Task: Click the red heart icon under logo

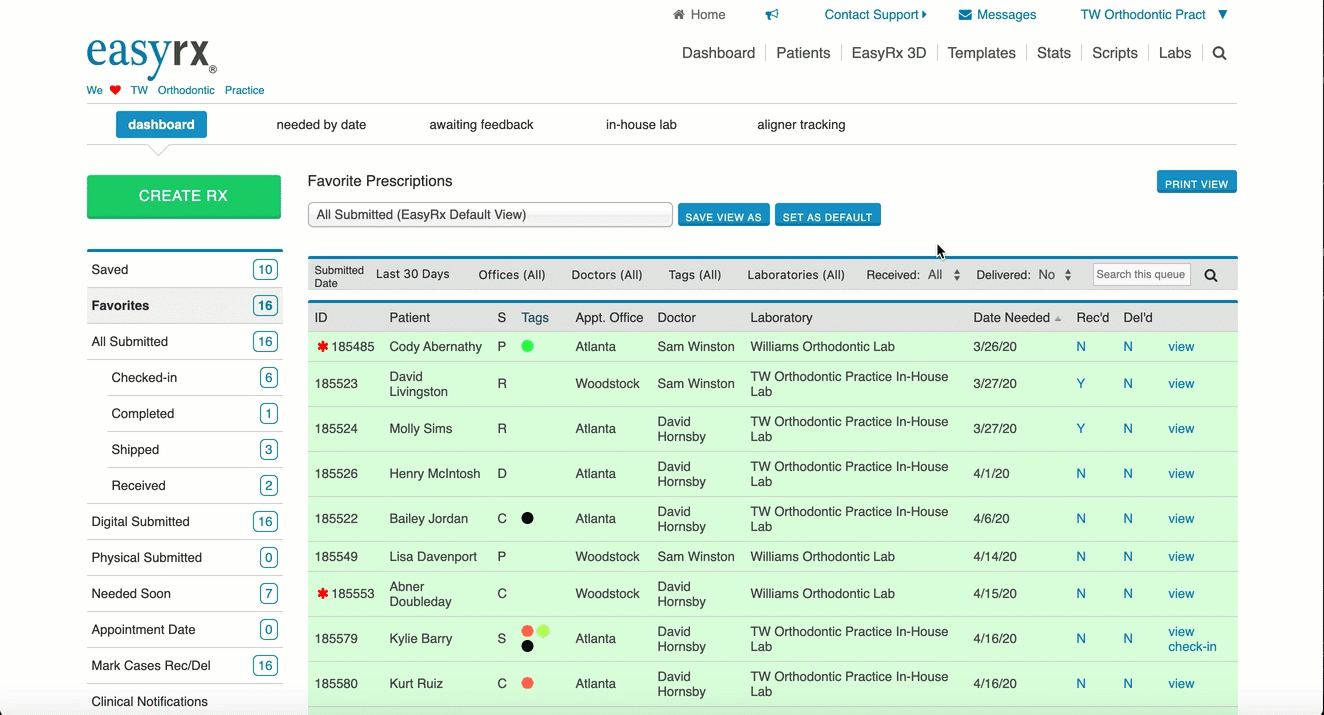Action: (115, 90)
